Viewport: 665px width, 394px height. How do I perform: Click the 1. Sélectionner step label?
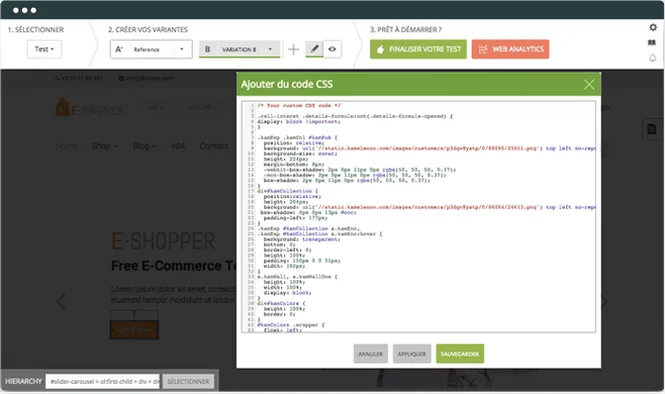(36, 30)
